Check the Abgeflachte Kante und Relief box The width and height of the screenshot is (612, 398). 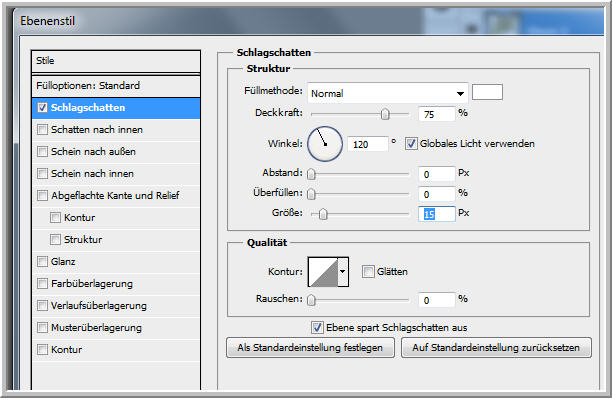click(x=43, y=195)
